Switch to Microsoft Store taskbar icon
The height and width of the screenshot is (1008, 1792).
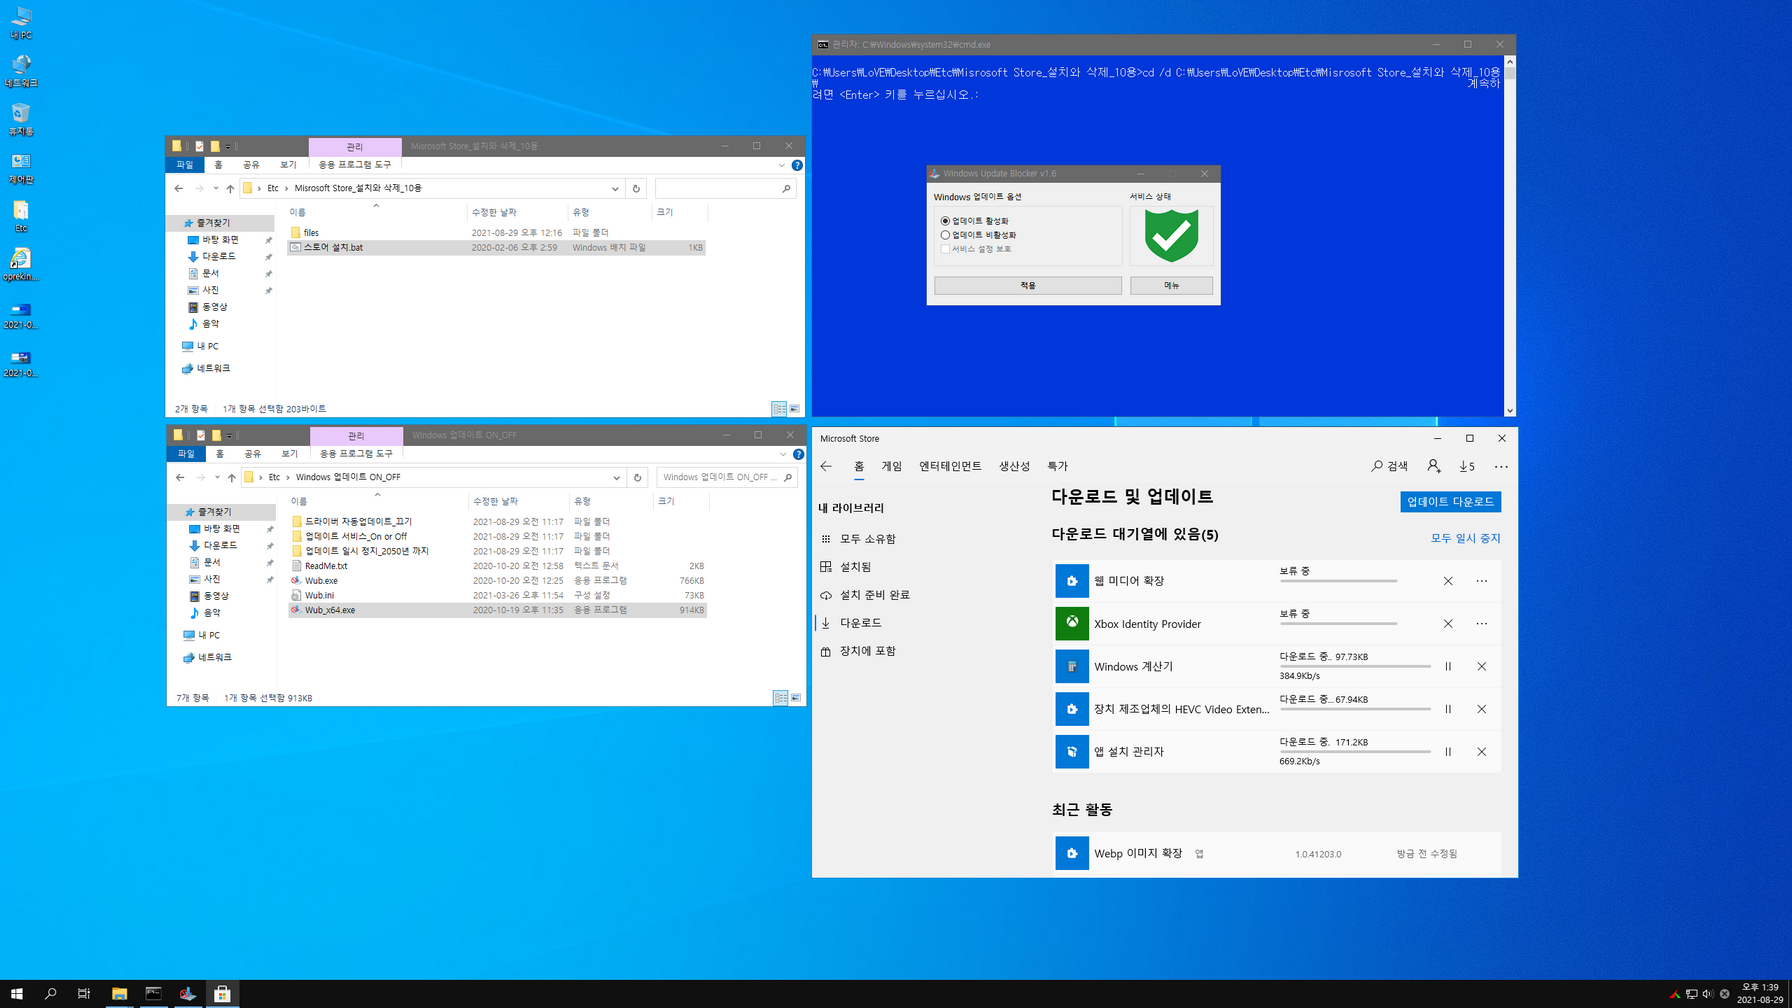(222, 993)
